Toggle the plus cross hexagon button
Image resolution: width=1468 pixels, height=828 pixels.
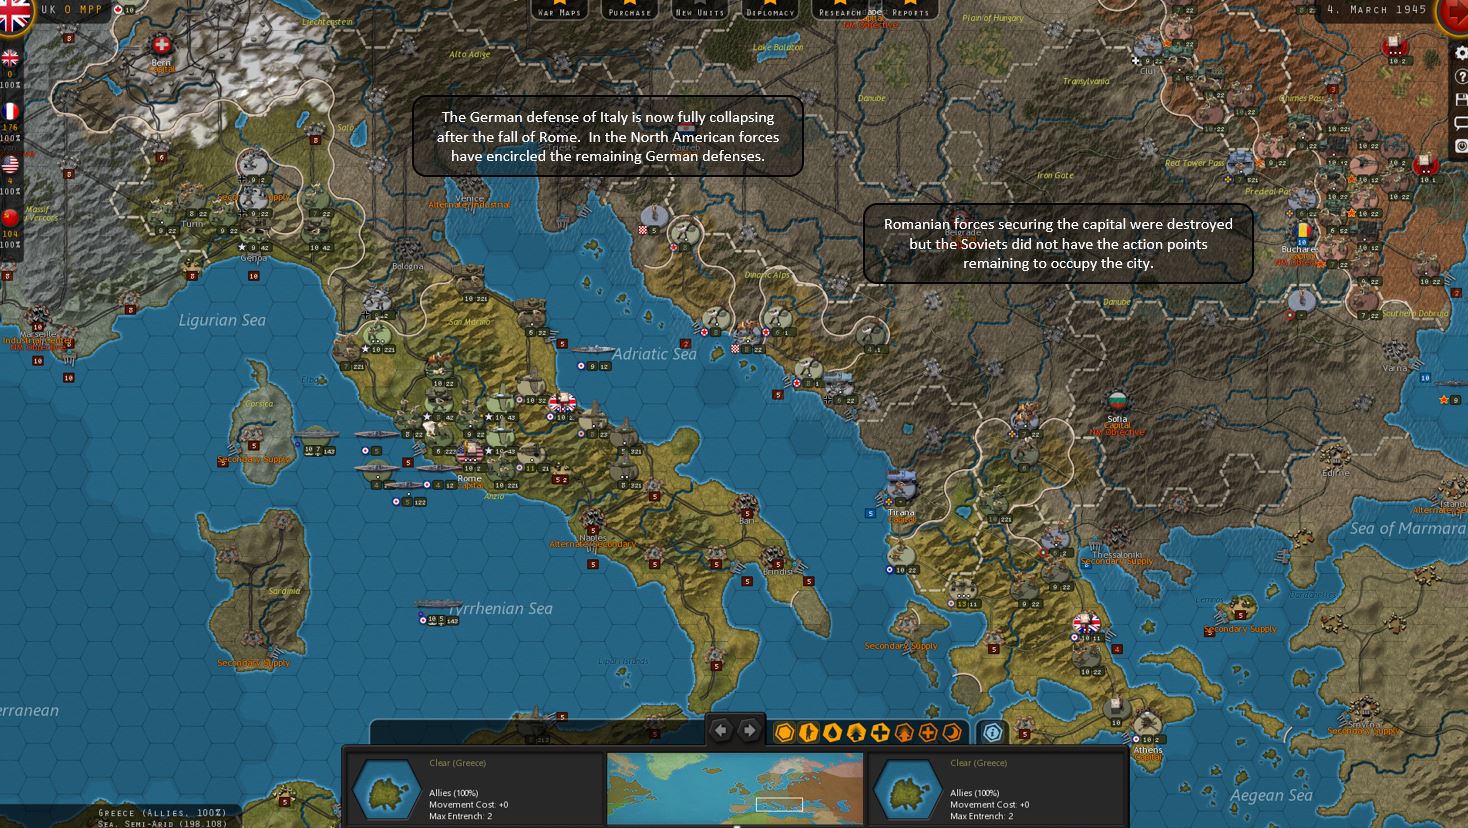880,733
